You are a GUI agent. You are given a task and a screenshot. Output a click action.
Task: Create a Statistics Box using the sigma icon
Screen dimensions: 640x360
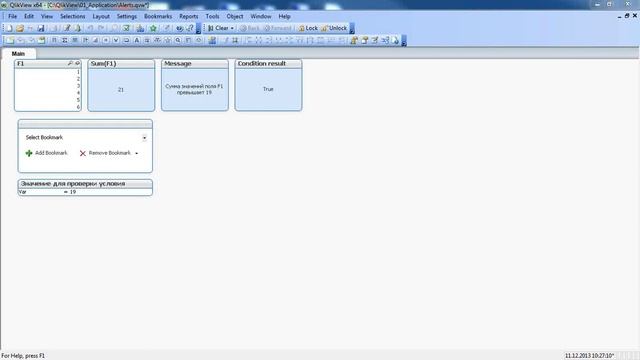[64, 40]
